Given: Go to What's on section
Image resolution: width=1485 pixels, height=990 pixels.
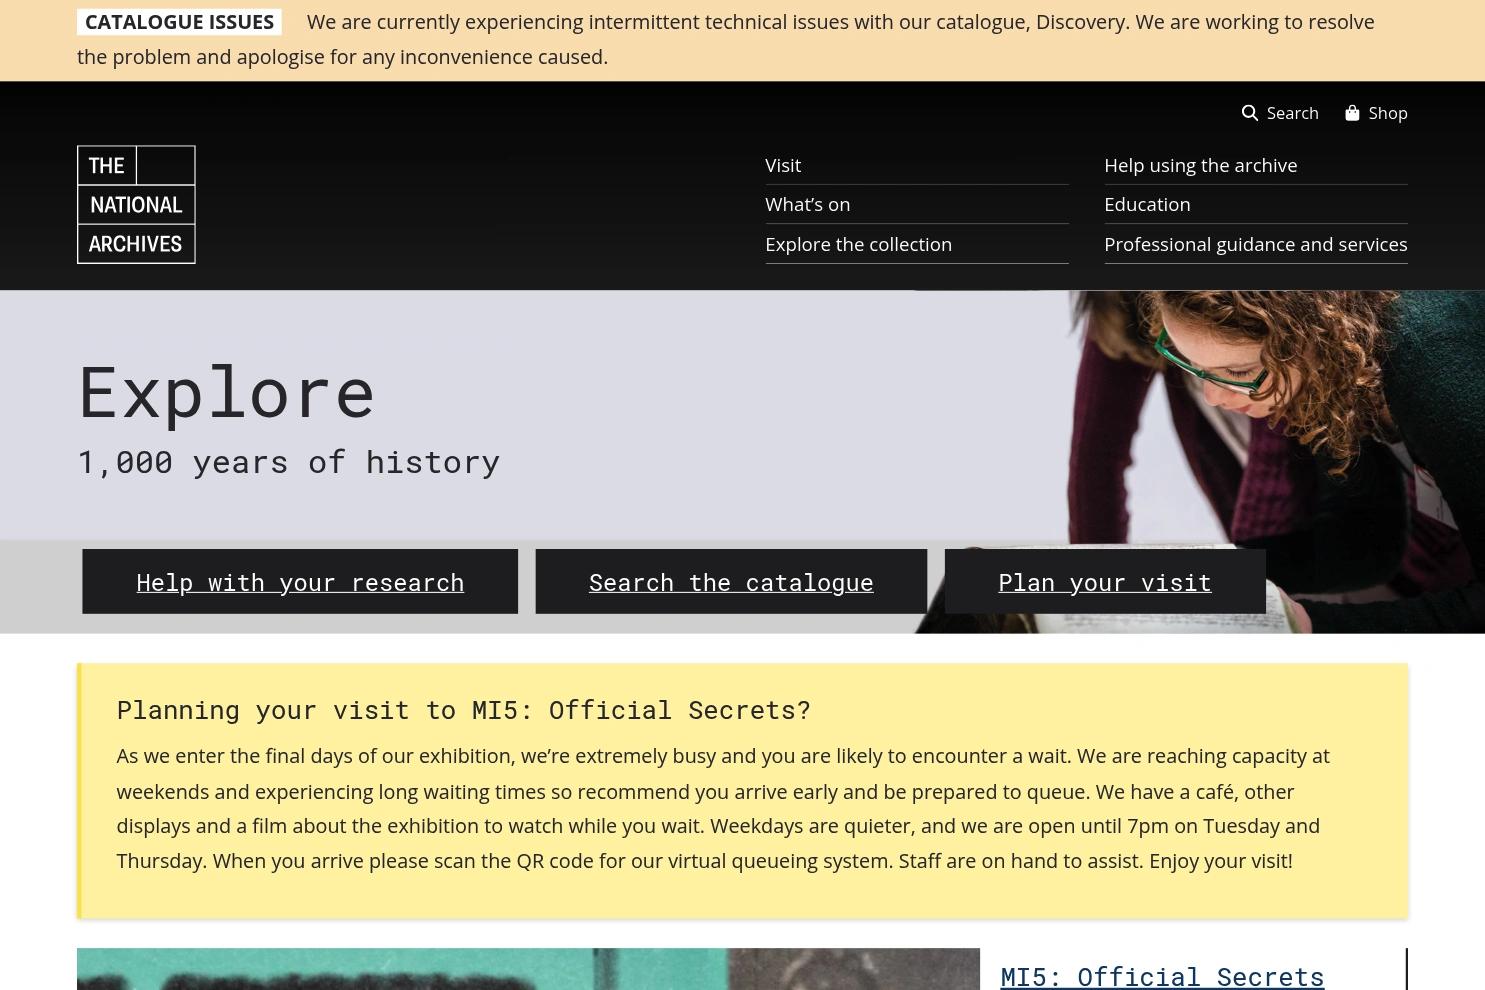Looking at the screenshot, I should click(807, 204).
